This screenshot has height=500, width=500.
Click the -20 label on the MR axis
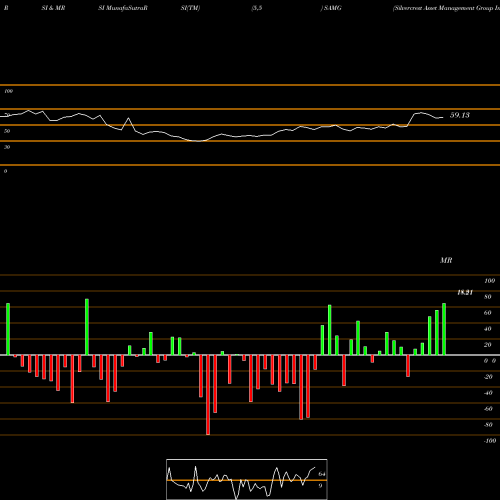pos(488,377)
